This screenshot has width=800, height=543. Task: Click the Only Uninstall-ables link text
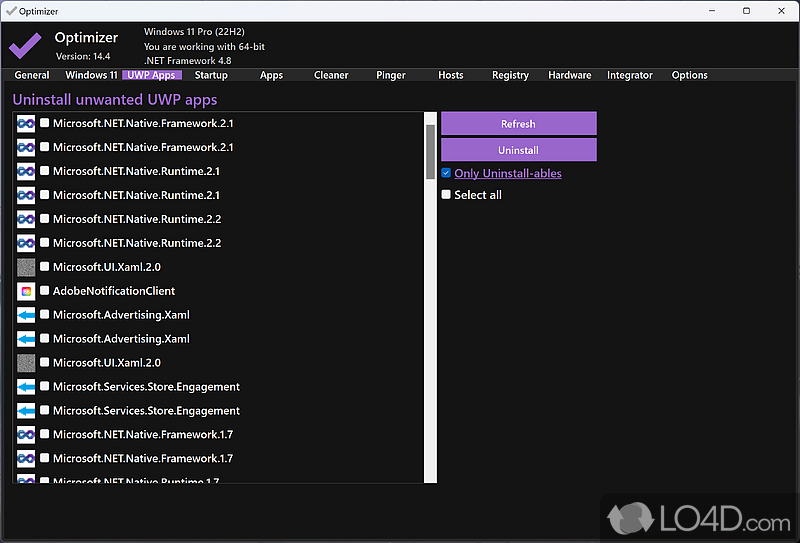[508, 174]
